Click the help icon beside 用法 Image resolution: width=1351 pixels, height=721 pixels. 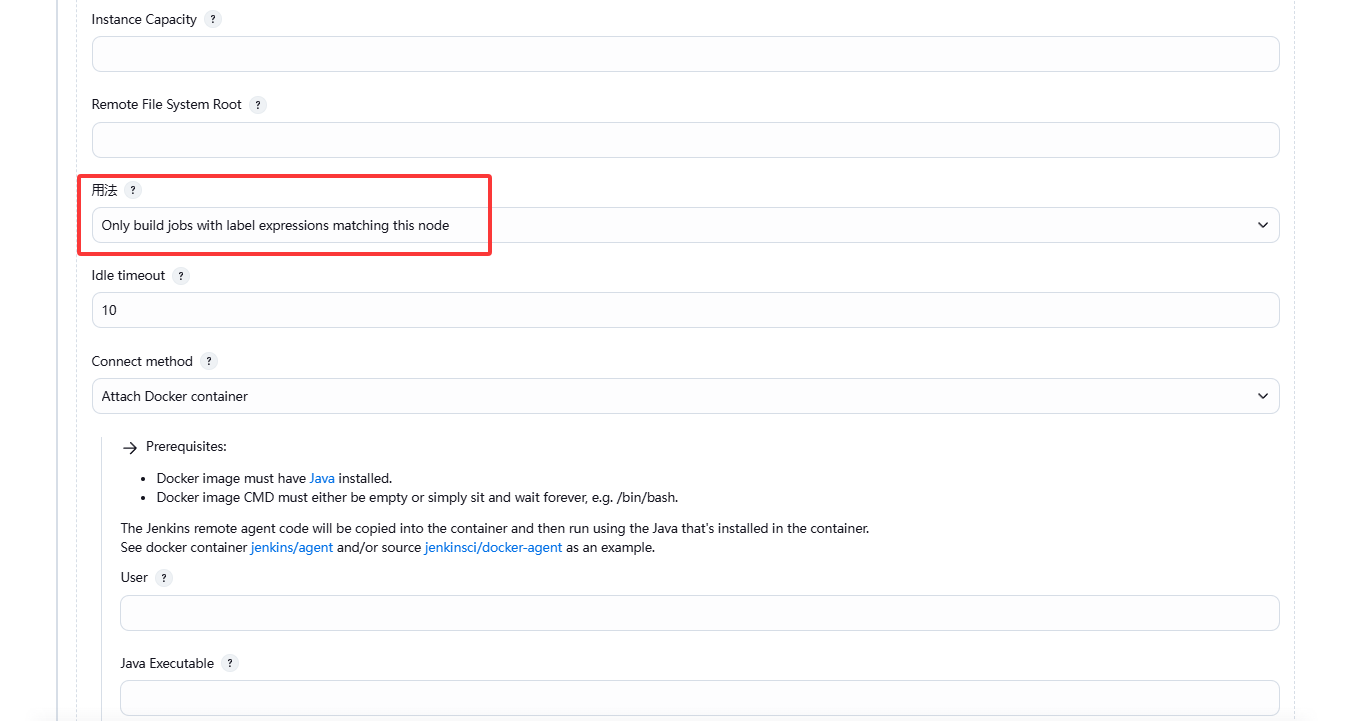point(133,191)
